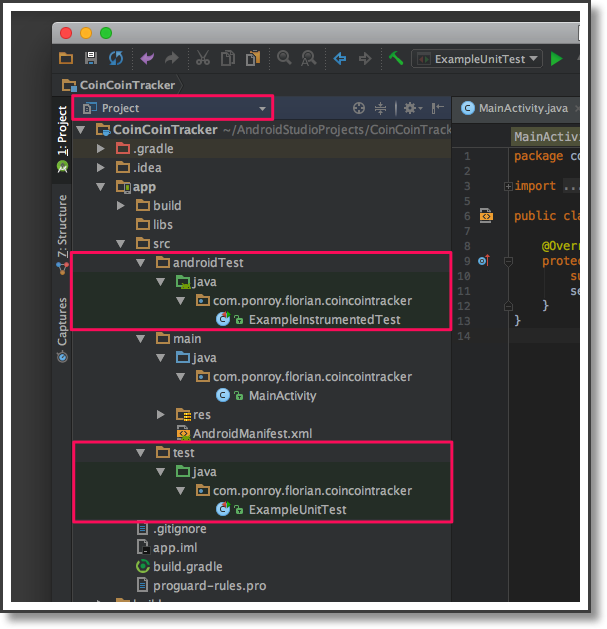
Task: Collapse the test folder
Action: pyautogui.click(x=140, y=453)
